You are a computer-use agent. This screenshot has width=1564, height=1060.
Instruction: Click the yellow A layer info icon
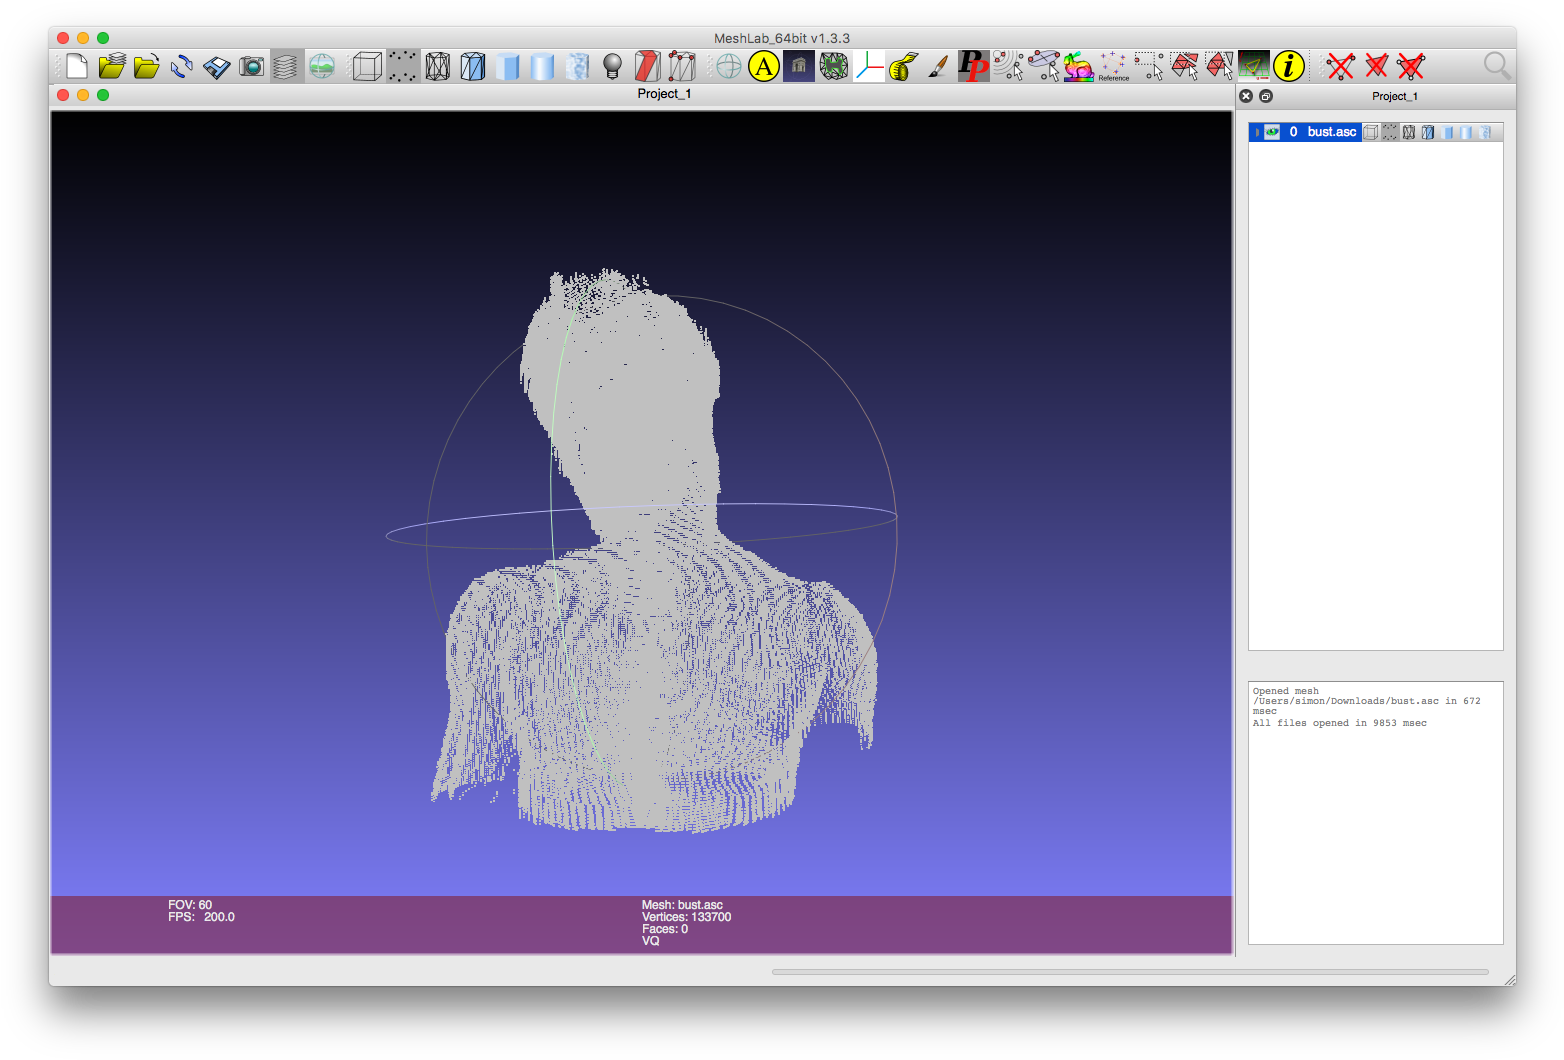pos(764,67)
